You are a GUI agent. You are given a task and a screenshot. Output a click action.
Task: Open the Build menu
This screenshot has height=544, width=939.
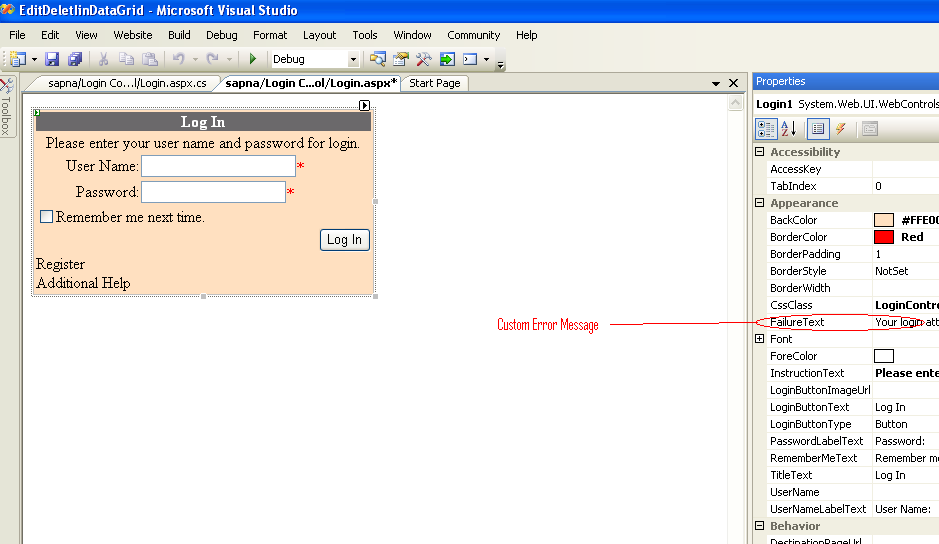click(x=179, y=35)
